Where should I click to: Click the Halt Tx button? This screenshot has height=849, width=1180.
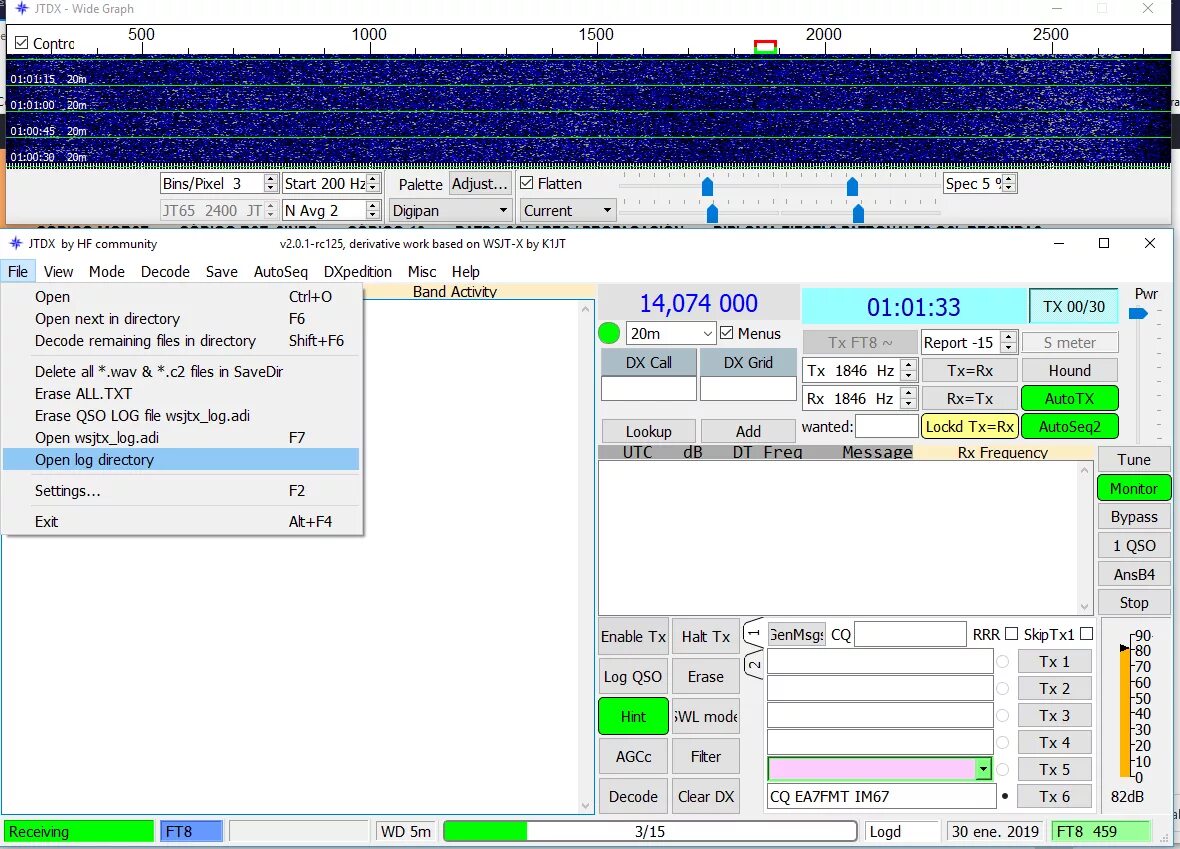tap(705, 637)
